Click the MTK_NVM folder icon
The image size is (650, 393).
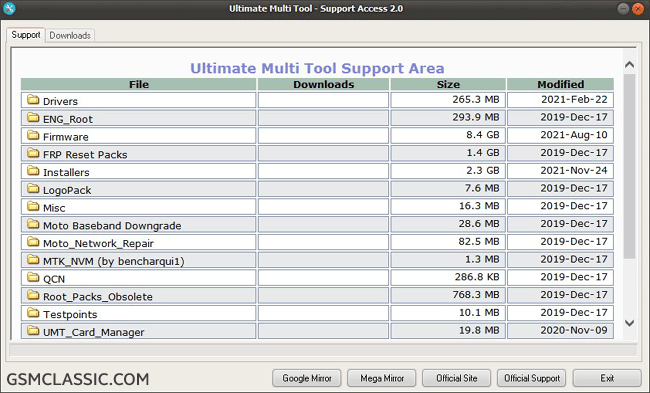pos(33,260)
